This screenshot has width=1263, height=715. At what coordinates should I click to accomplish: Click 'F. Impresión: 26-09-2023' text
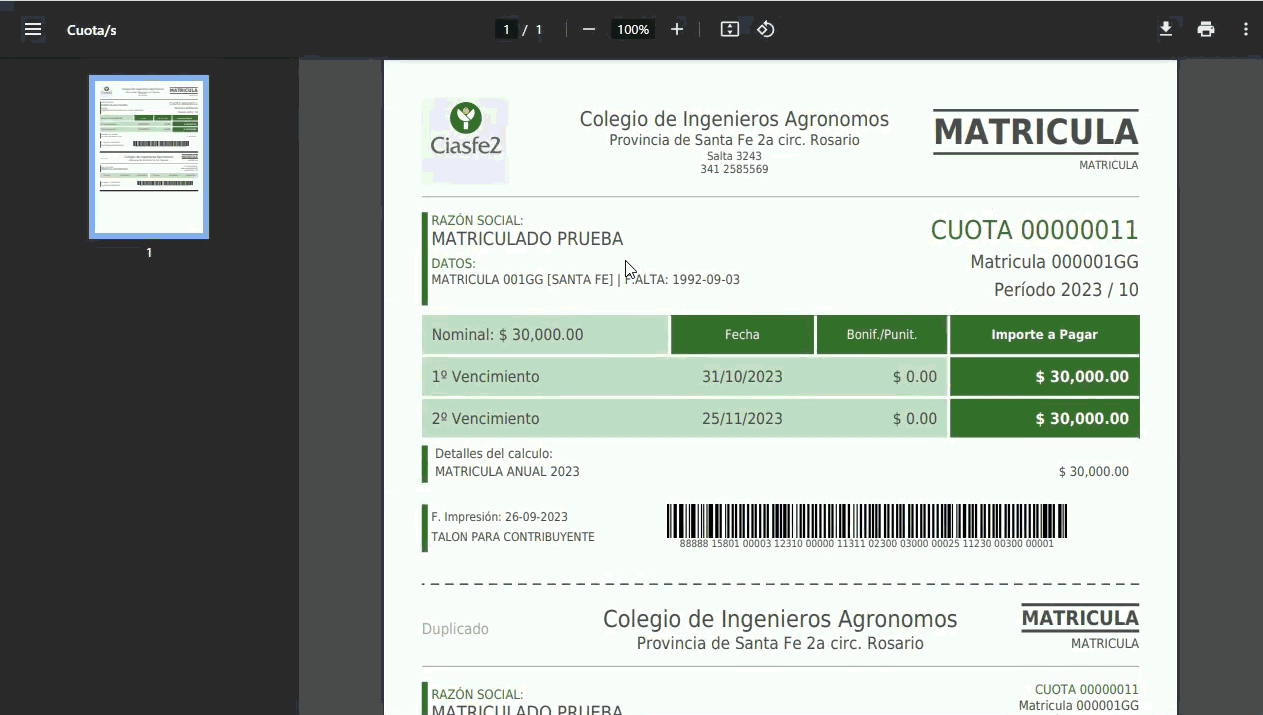(499, 517)
